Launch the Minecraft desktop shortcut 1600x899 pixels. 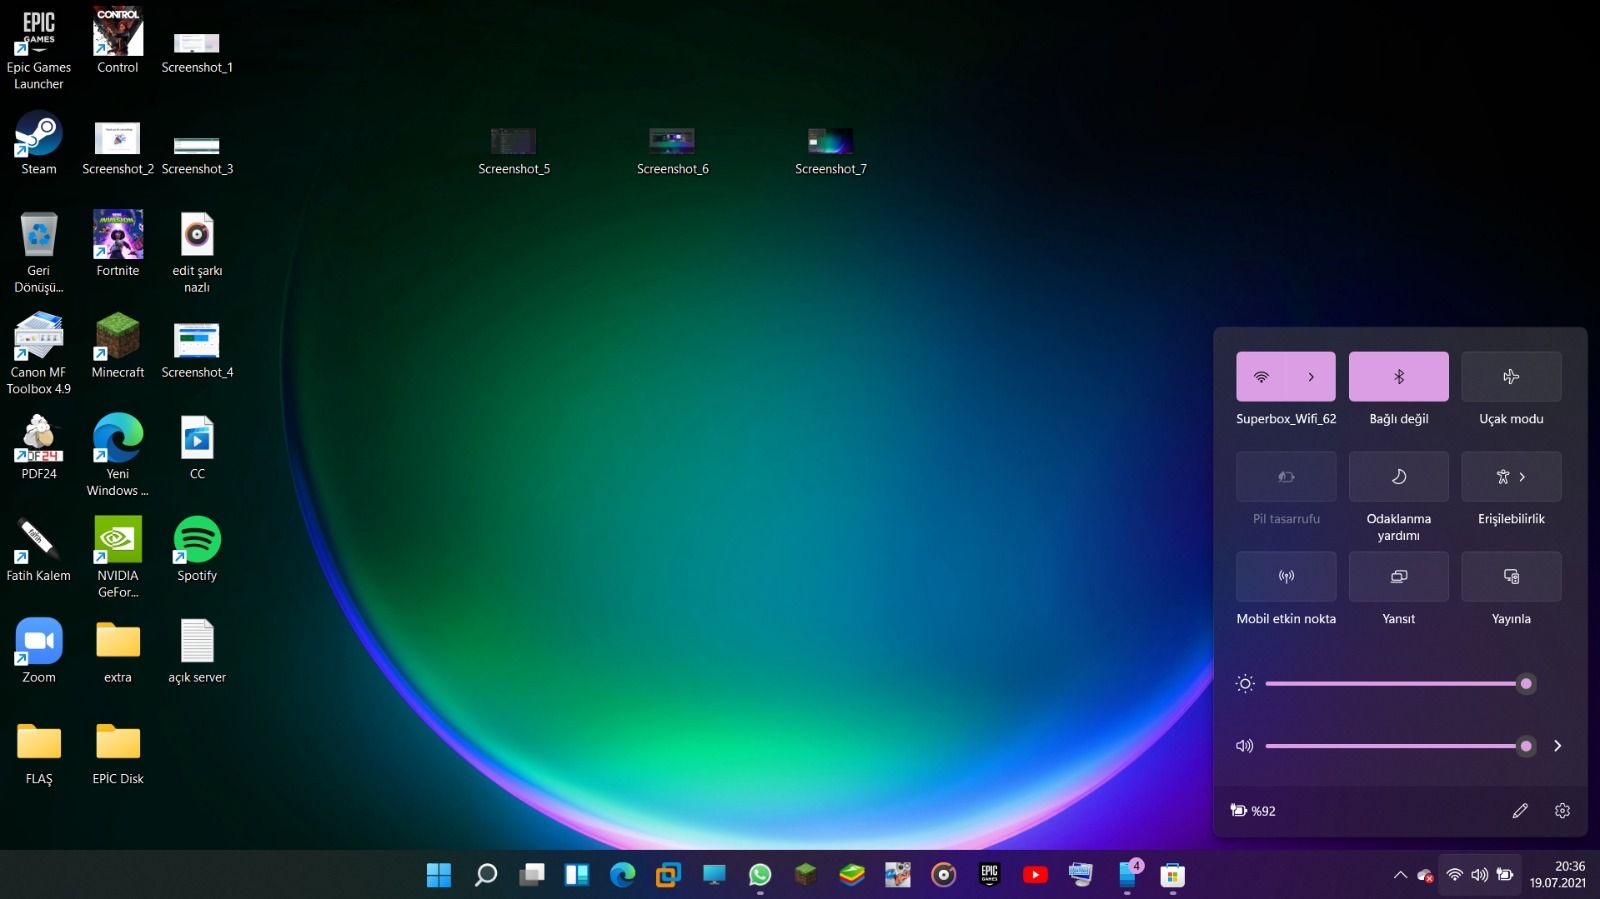[x=118, y=345]
